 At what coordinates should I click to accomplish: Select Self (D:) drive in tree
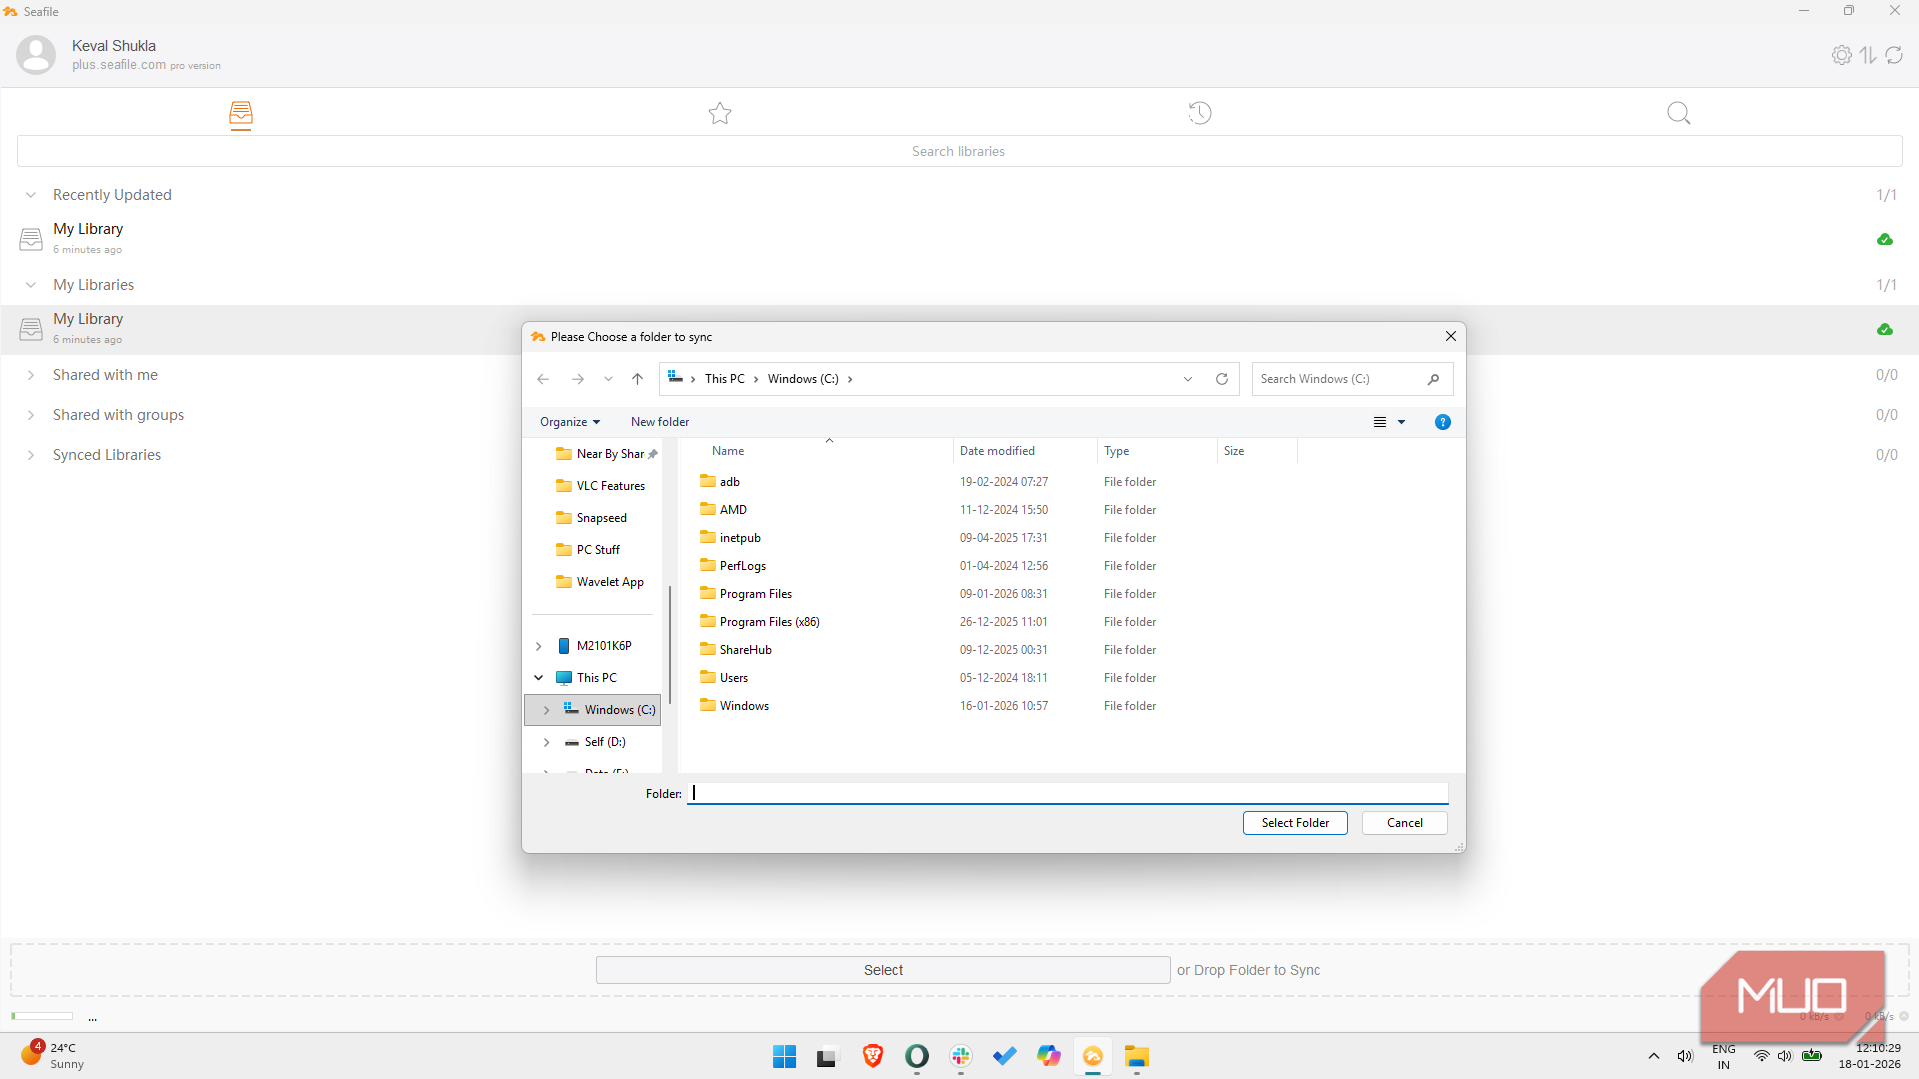point(605,742)
